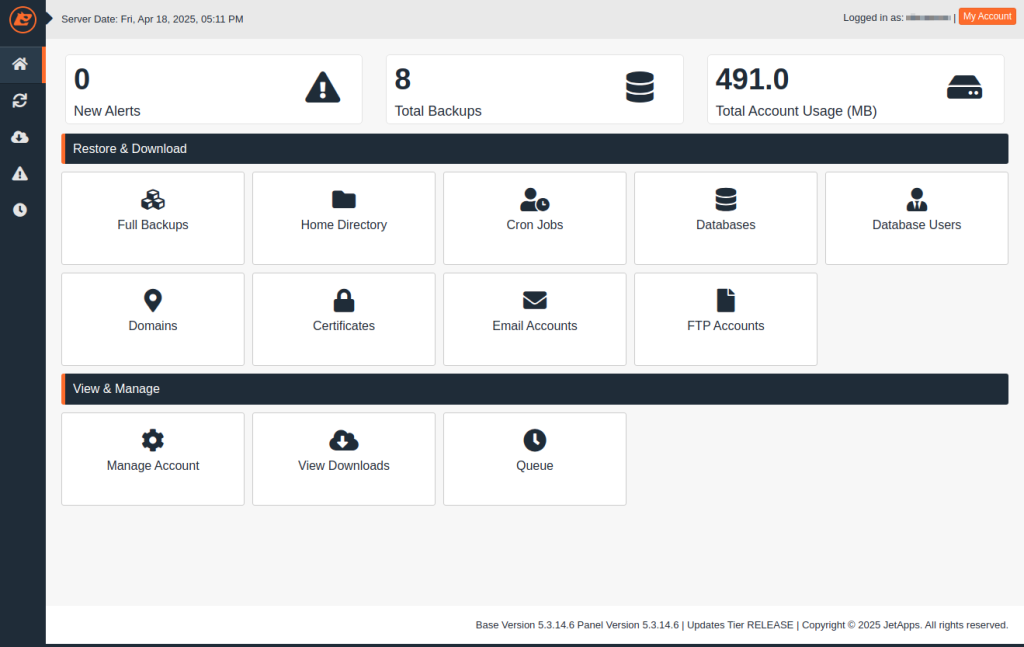
Task: Select the FTP Accounts label
Action: pyautogui.click(x=726, y=326)
